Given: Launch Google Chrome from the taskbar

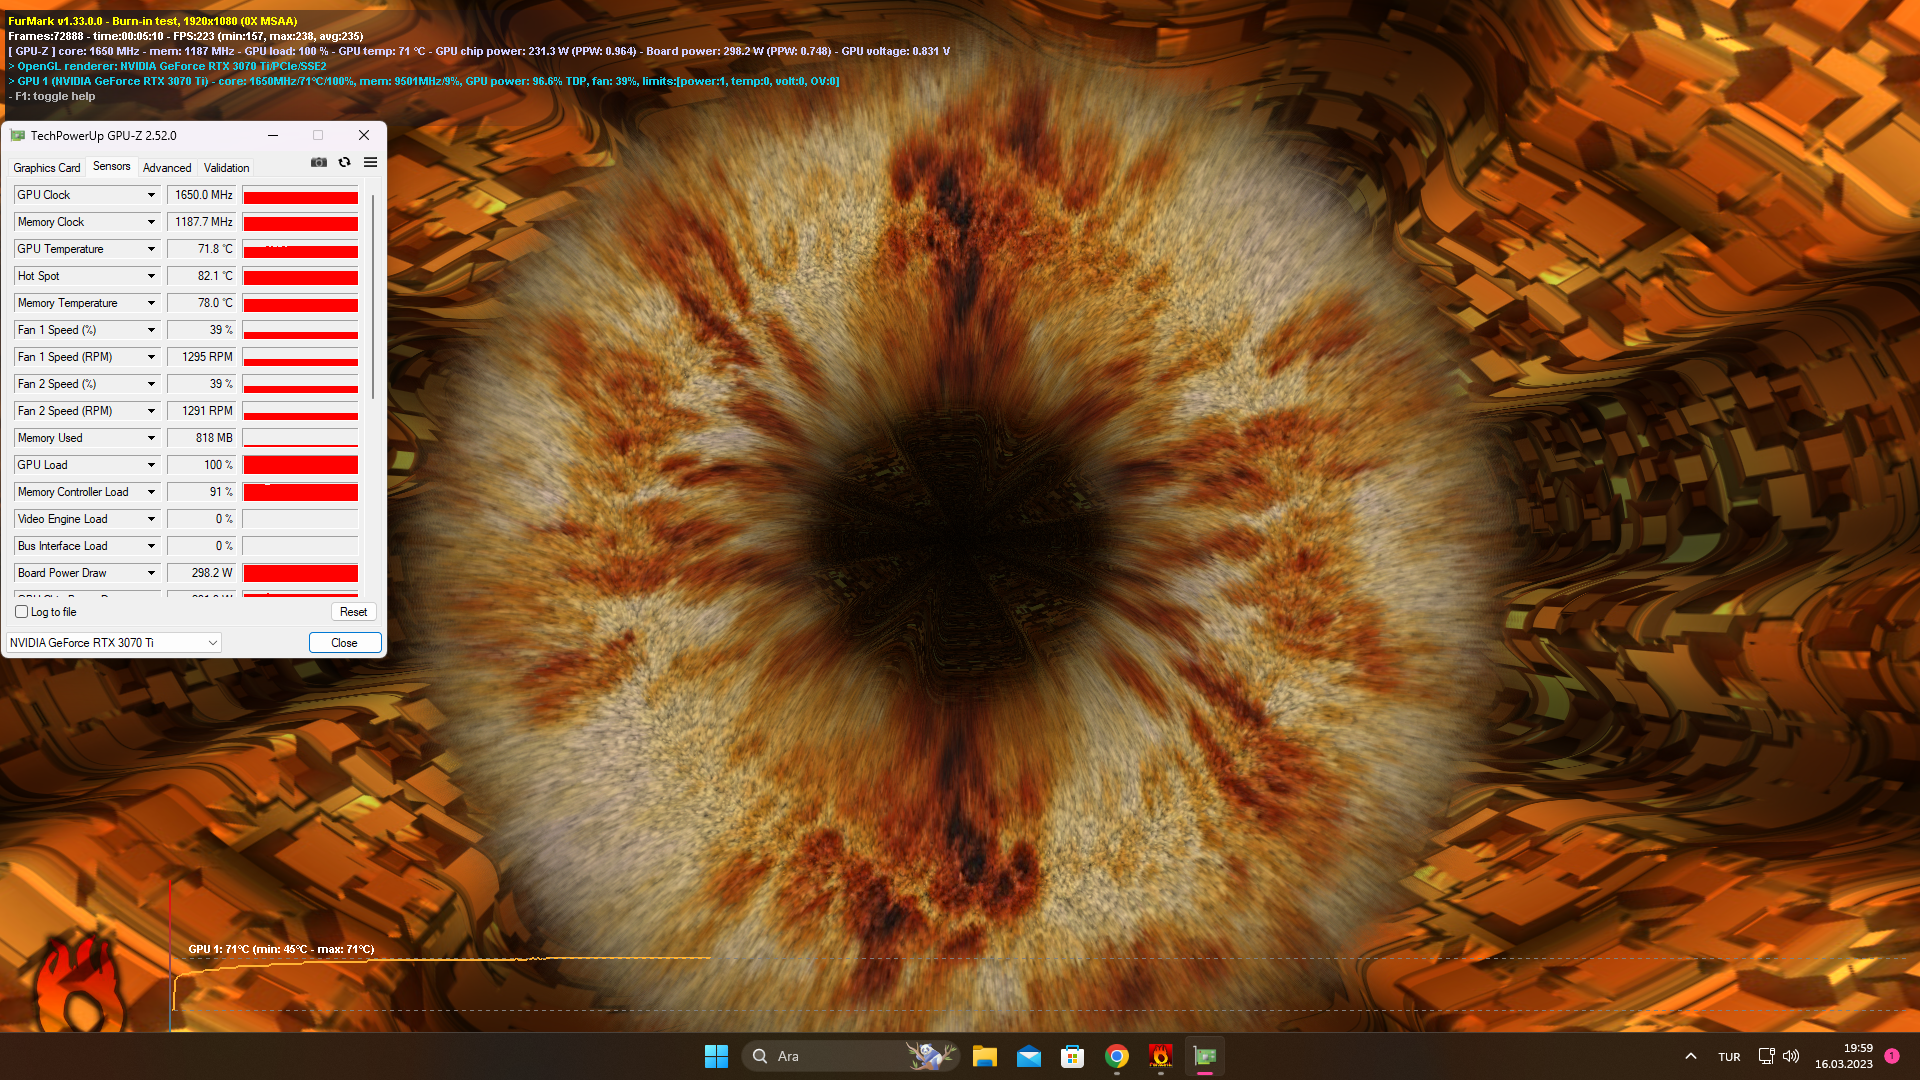Looking at the screenshot, I should point(1116,1056).
